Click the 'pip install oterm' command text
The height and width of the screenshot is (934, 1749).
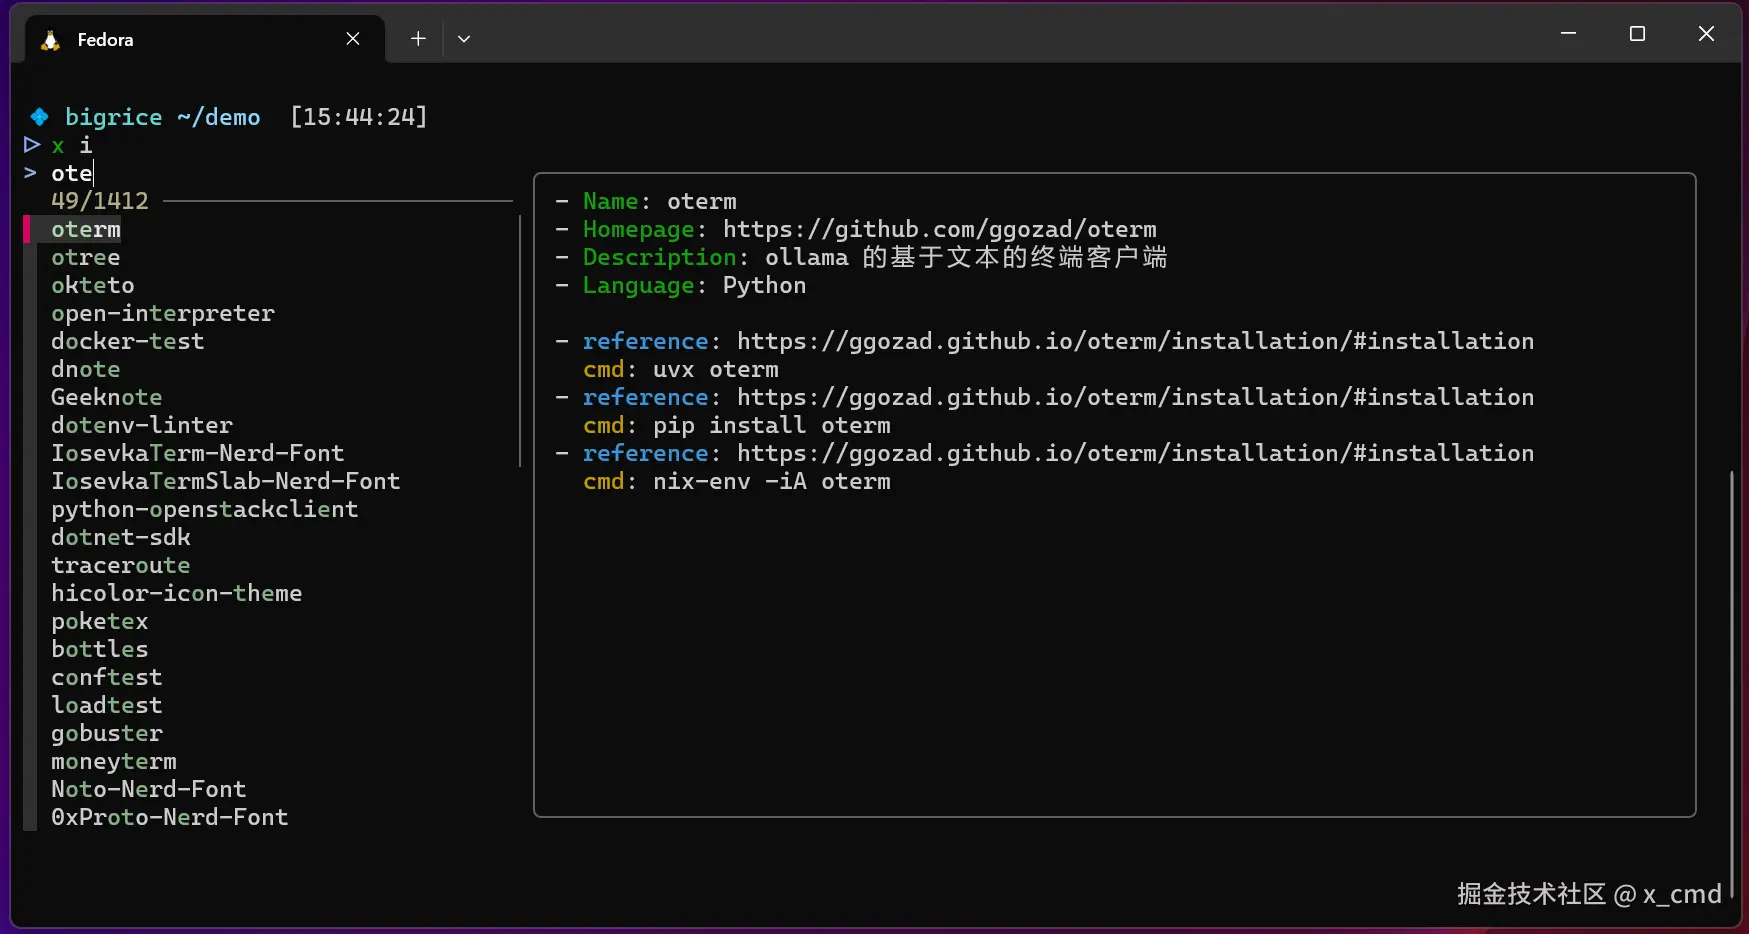[772, 425]
